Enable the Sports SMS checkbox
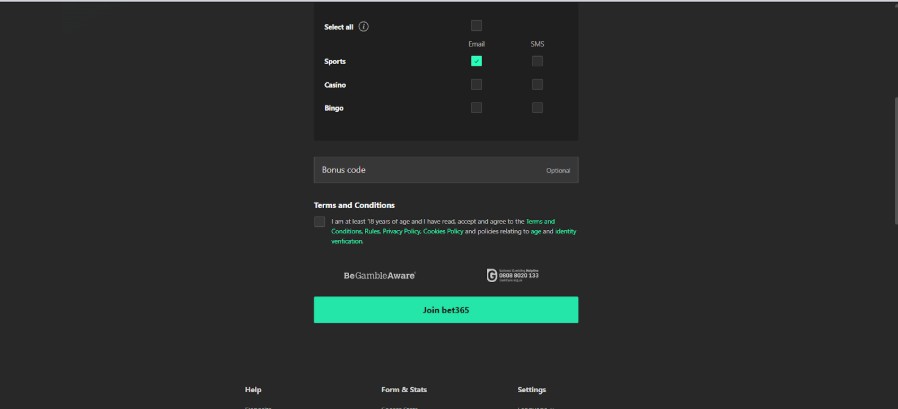Image resolution: width=898 pixels, height=409 pixels. 537,61
